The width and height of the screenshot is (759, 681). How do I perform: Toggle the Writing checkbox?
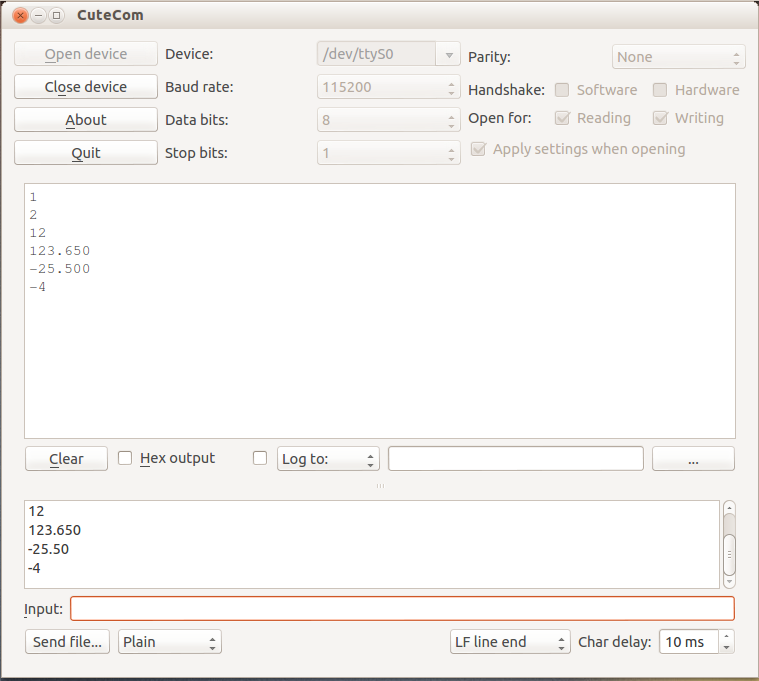pyautogui.click(x=660, y=118)
